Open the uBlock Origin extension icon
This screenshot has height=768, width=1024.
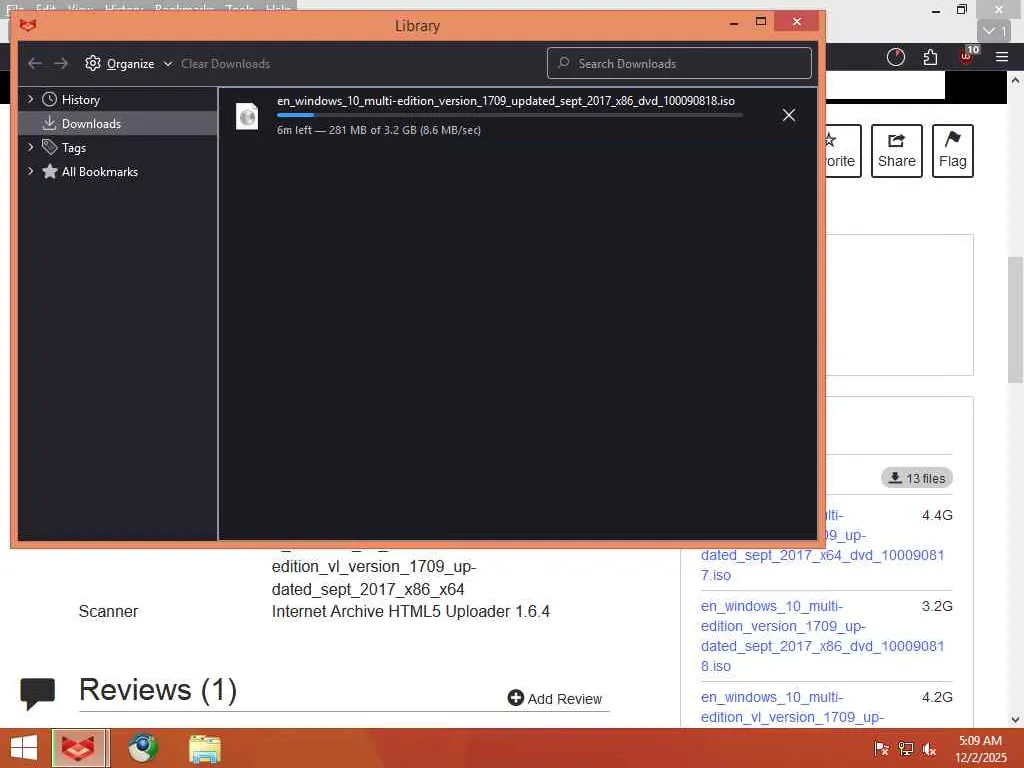pos(967,56)
